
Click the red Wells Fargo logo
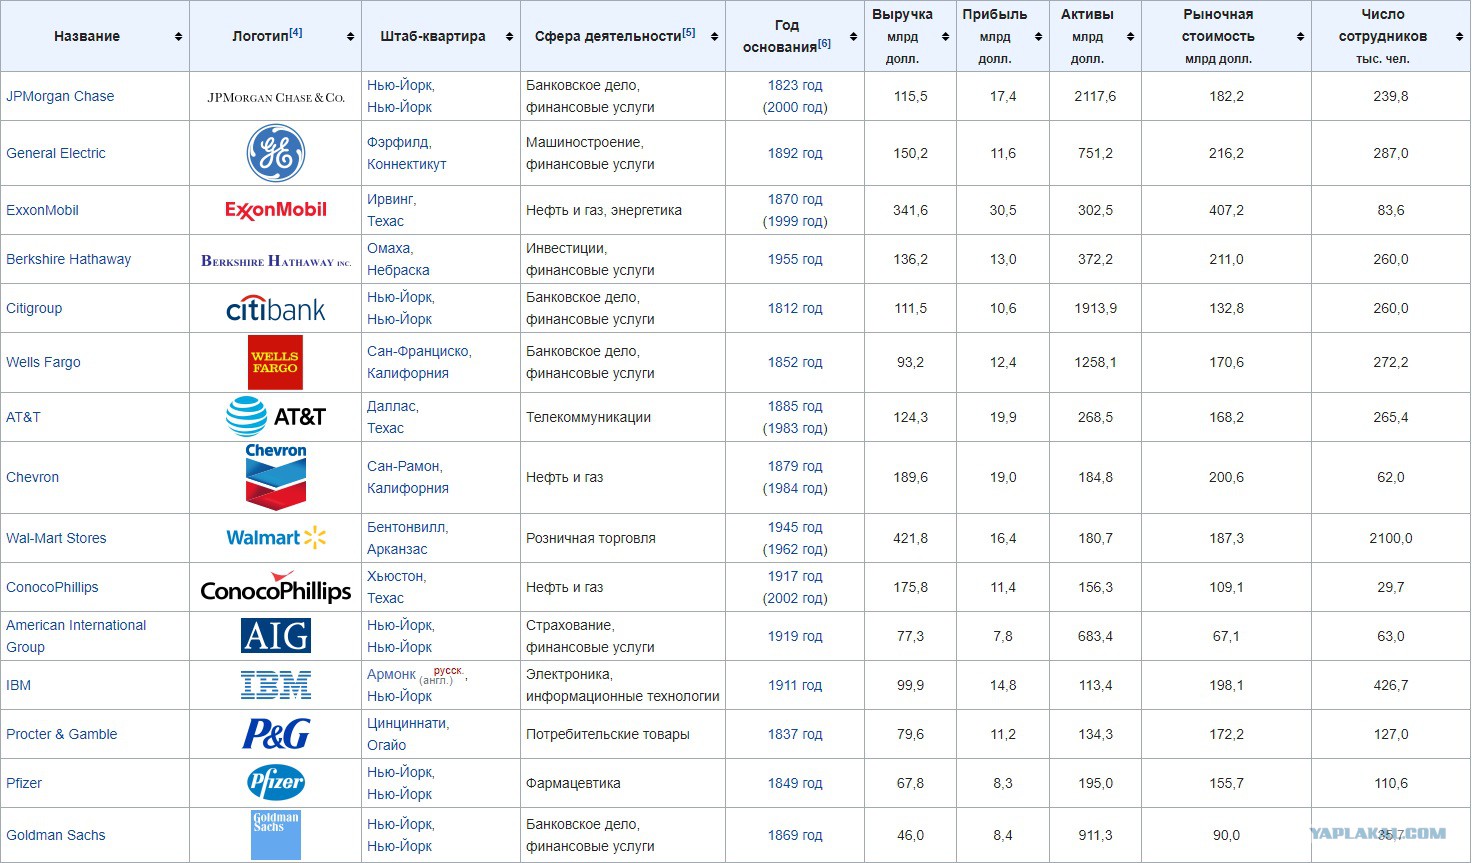click(x=275, y=362)
